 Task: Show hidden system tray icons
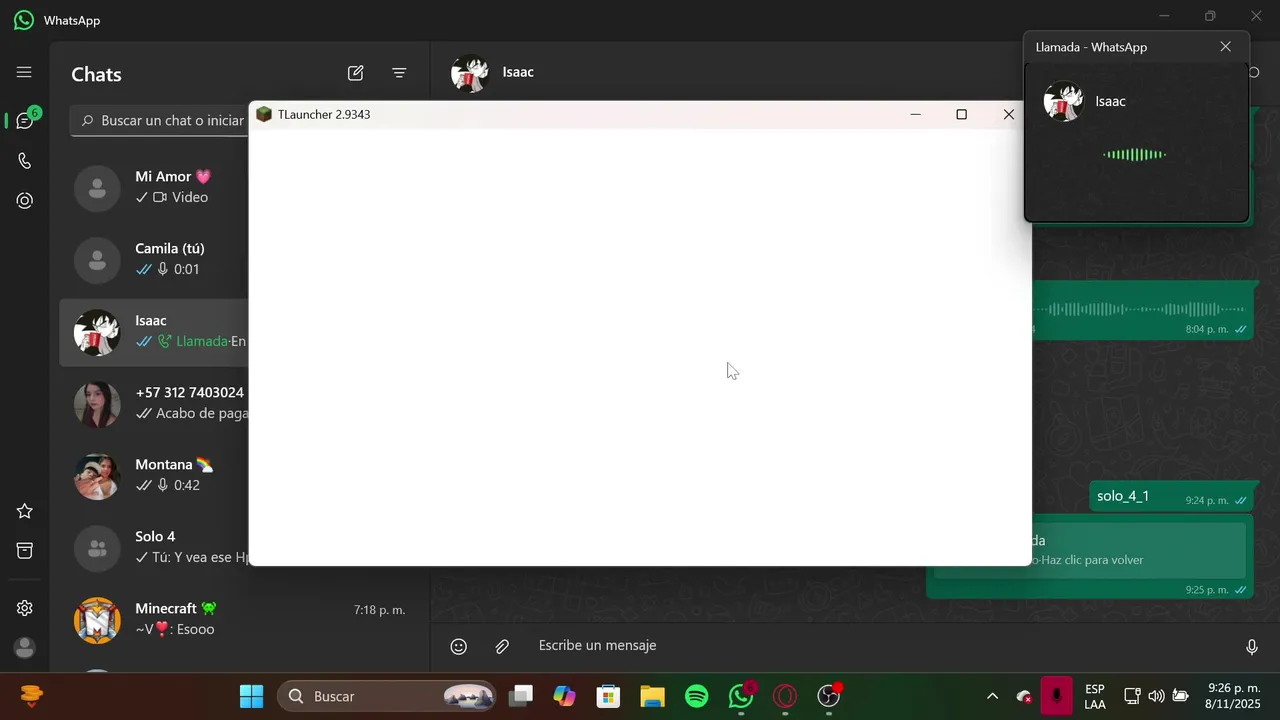point(992,696)
